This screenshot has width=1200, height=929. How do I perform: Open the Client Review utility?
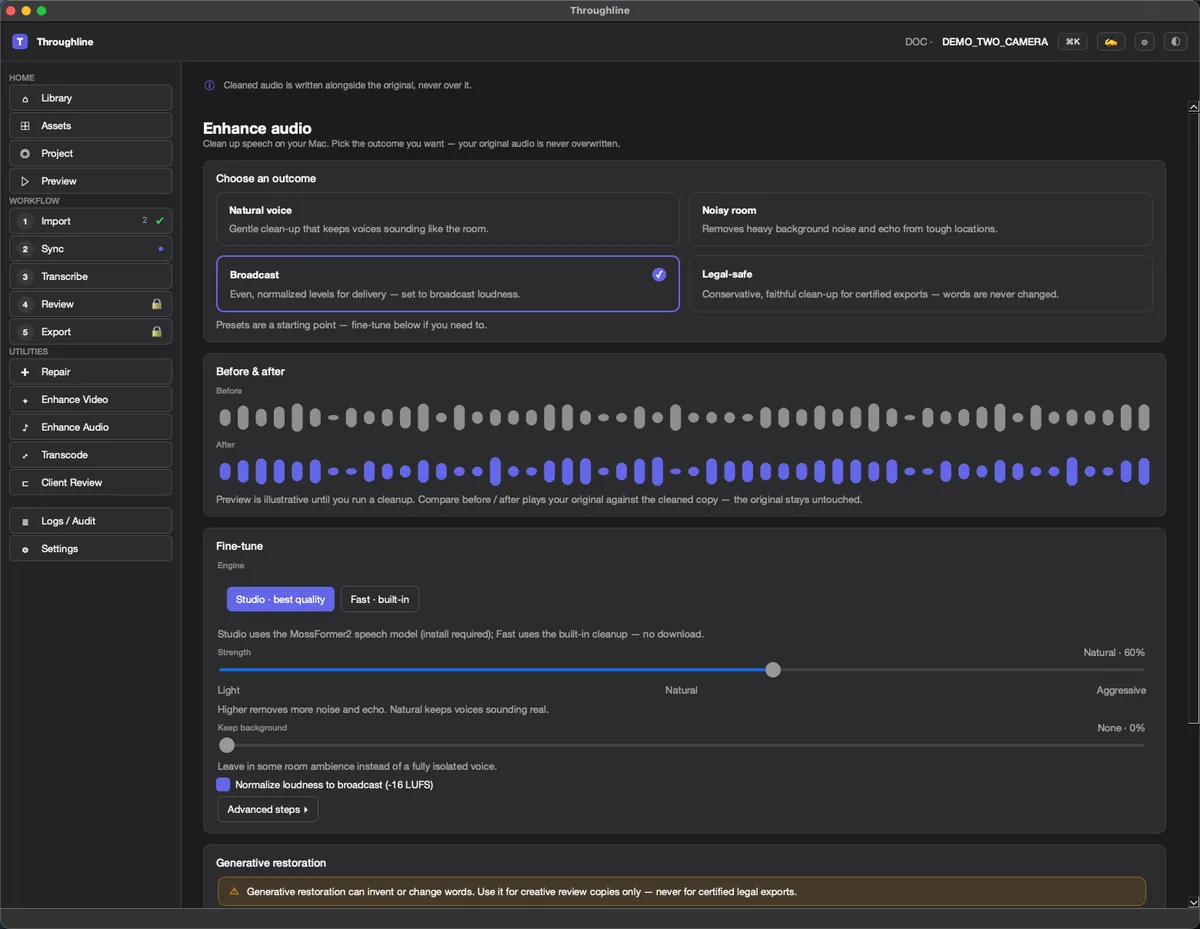[x=90, y=482]
